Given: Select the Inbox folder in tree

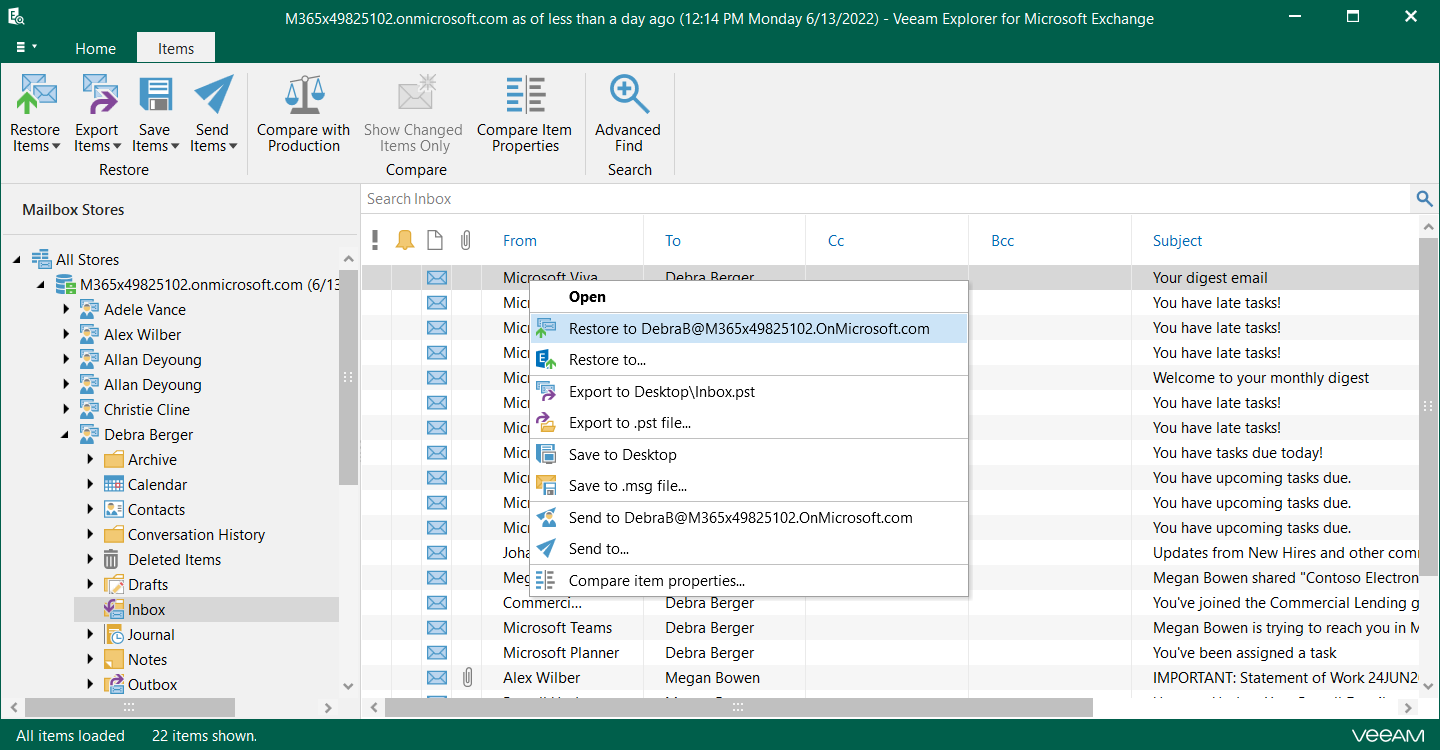Looking at the screenshot, I should pos(206,610).
